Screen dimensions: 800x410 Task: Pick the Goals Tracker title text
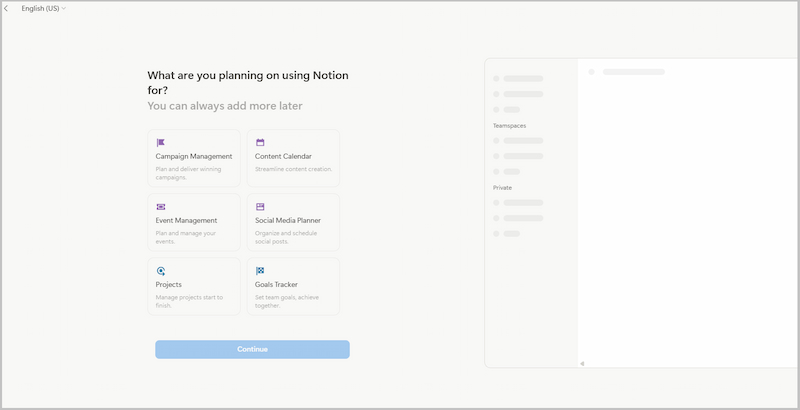(276, 285)
